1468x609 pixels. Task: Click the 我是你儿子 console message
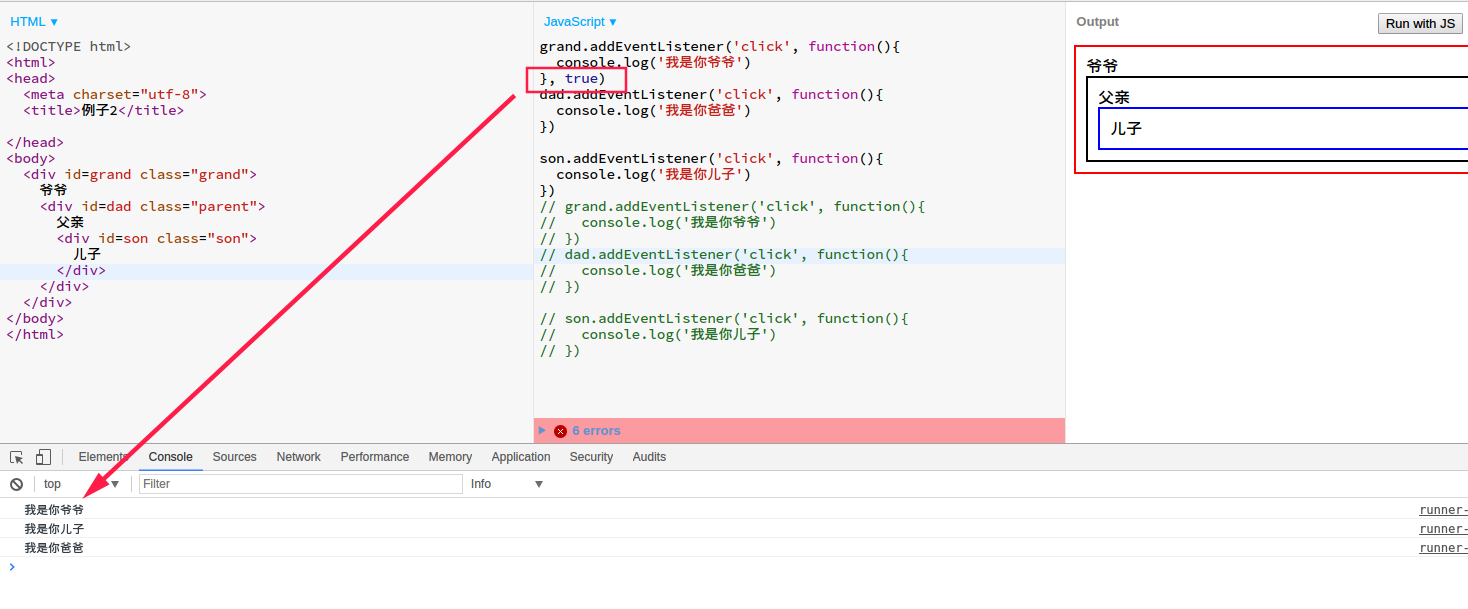[54, 529]
